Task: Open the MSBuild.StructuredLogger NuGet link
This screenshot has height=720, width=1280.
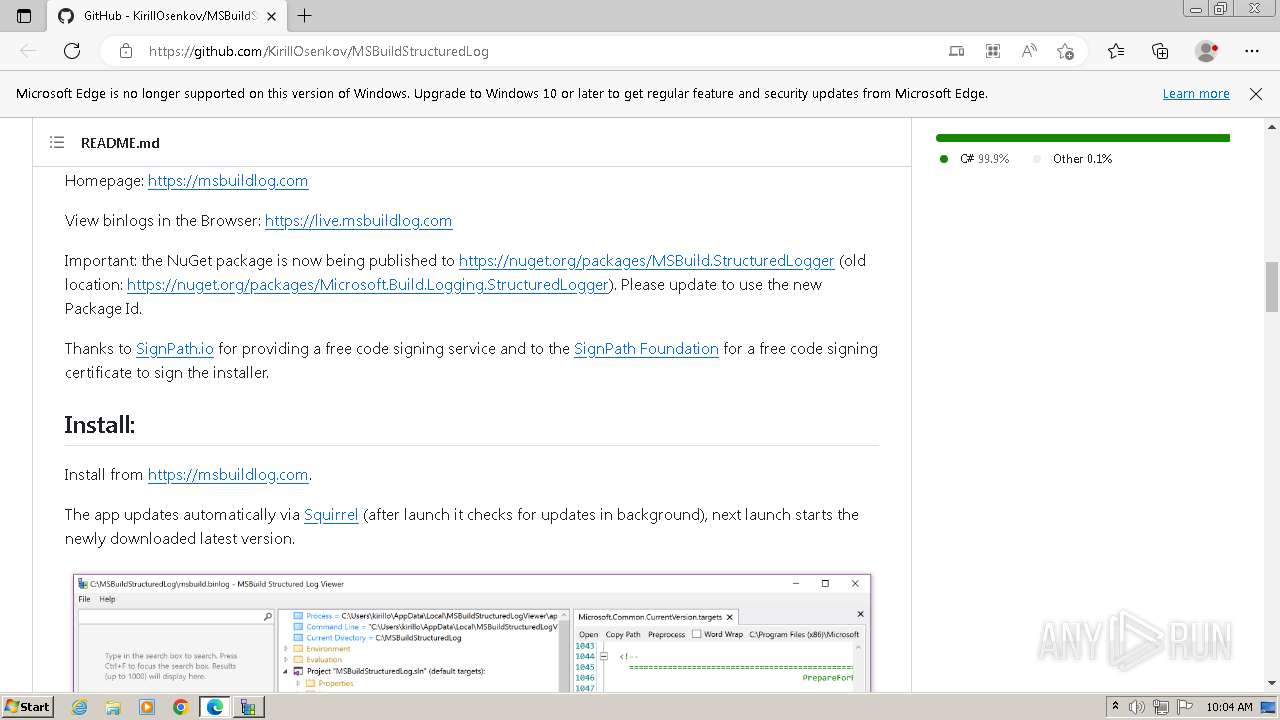Action: tap(646, 260)
